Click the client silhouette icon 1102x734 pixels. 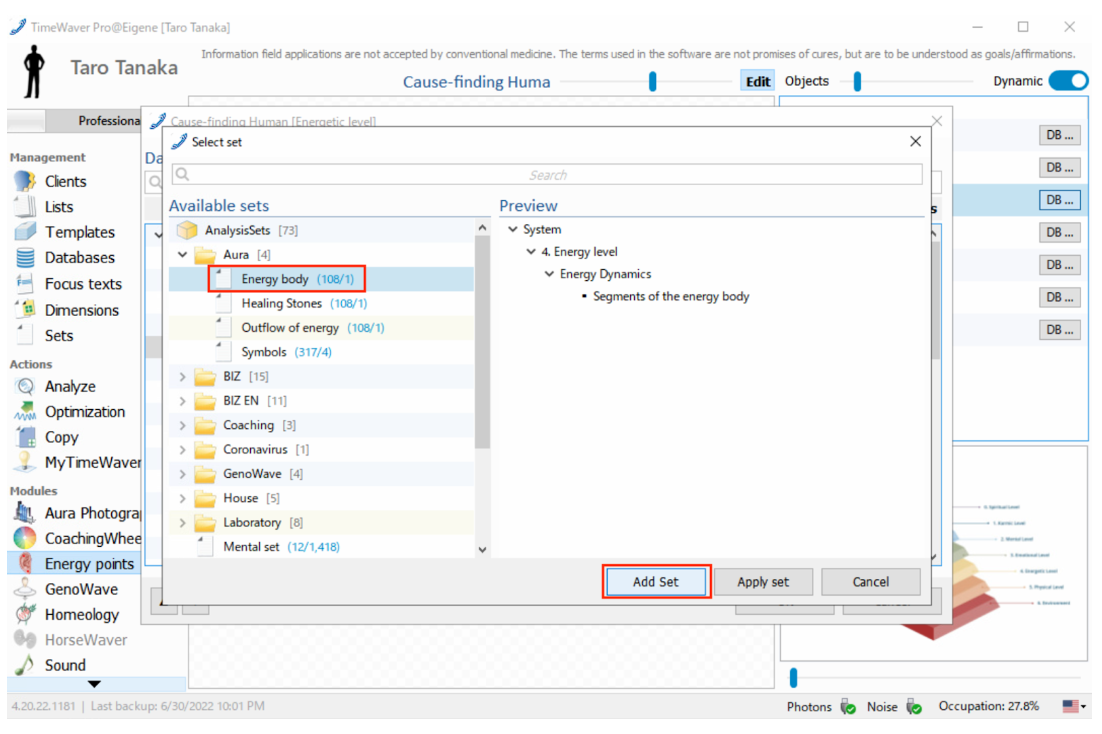click(33, 71)
